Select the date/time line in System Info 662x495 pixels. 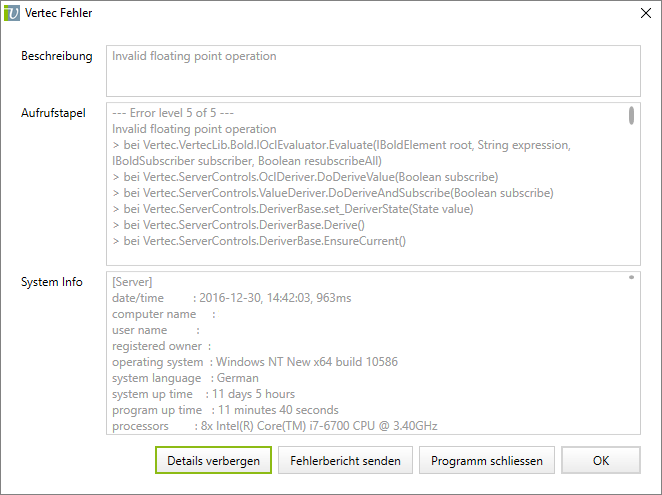tap(231, 298)
